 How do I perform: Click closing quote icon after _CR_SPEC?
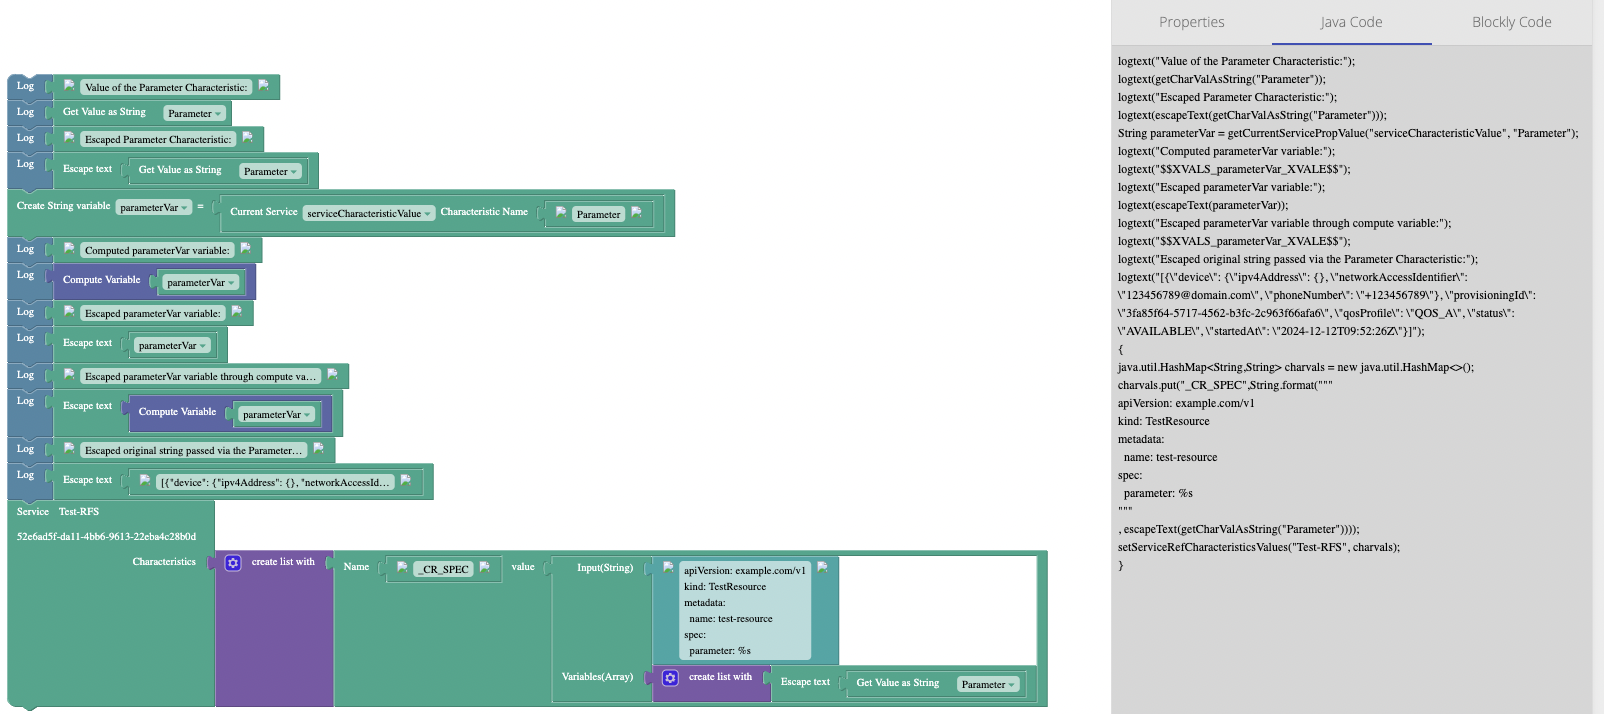[485, 567]
